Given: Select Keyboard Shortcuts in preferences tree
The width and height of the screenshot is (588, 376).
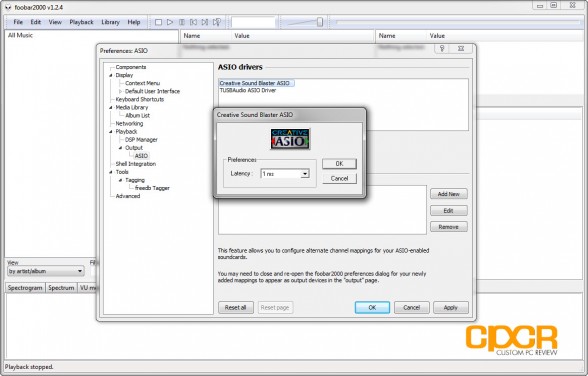Looking at the screenshot, I should pos(140,99).
